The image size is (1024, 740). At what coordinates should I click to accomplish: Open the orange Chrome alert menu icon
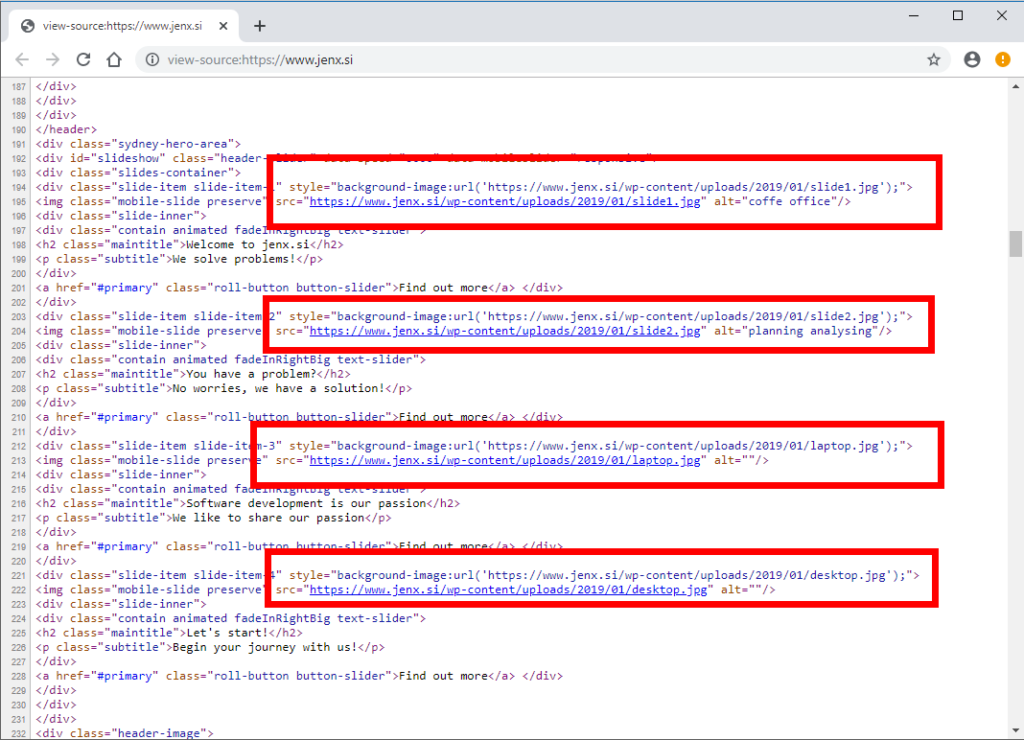click(1002, 59)
